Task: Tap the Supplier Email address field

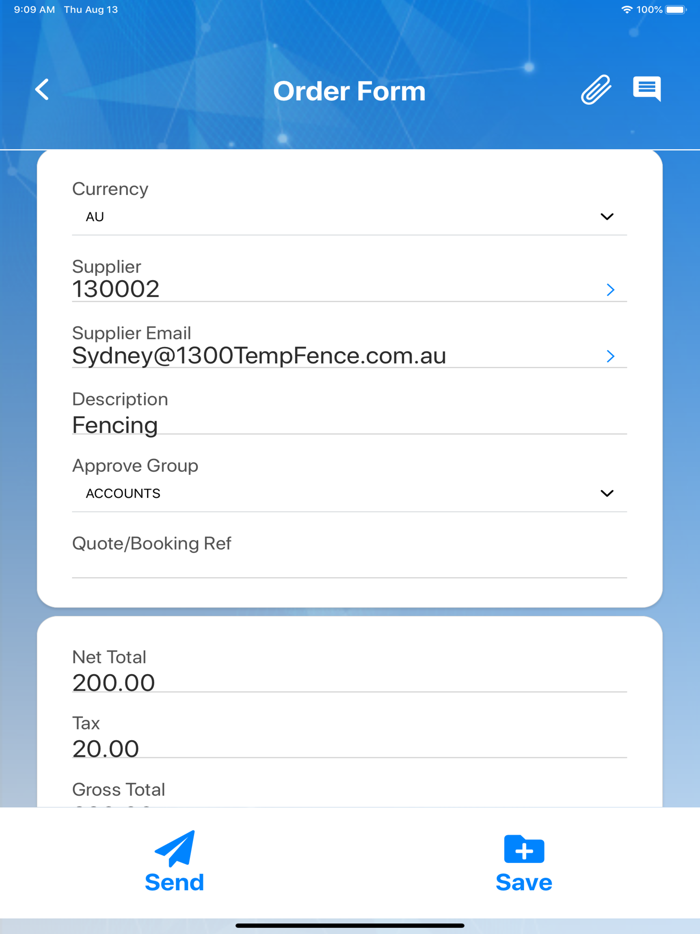Action: pyautogui.click(x=259, y=356)
